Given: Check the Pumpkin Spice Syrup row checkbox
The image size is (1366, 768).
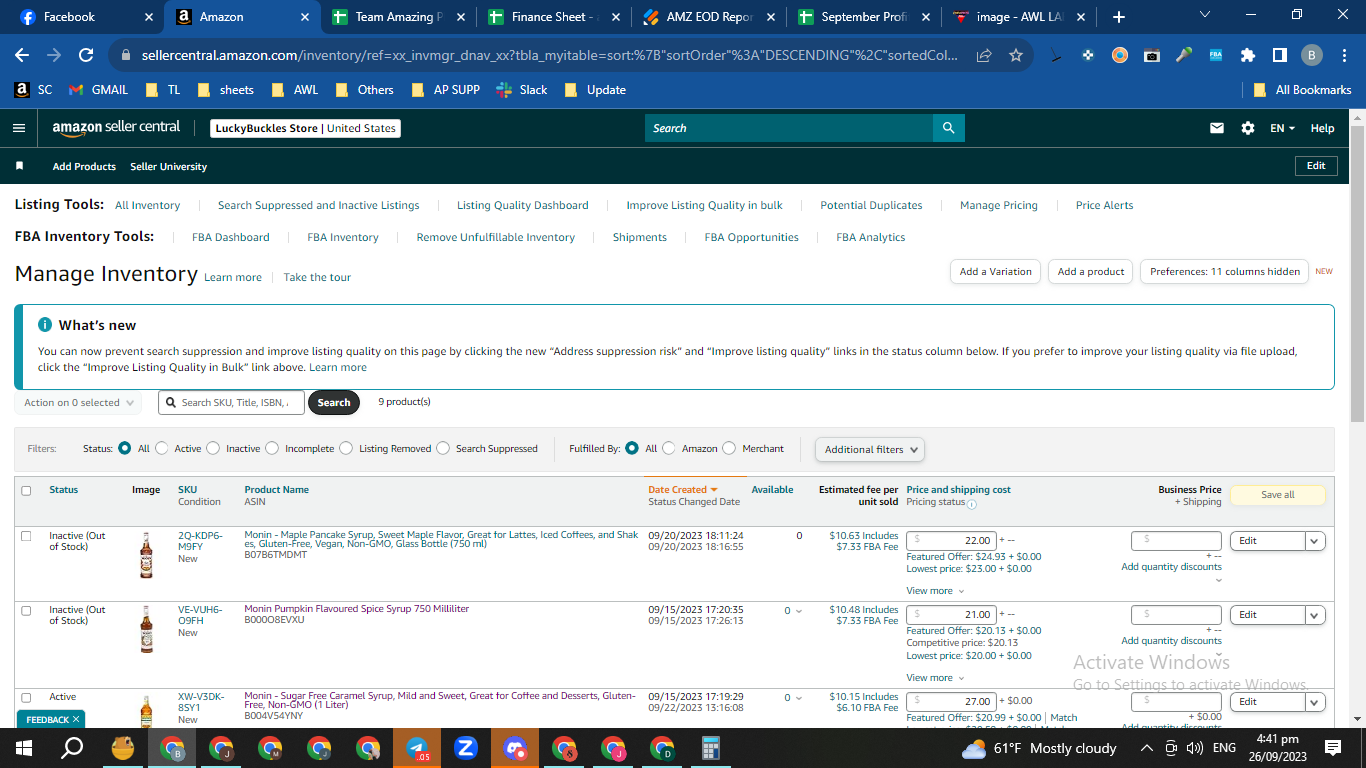Looking at the screenshot, I should tap(26, 610).
